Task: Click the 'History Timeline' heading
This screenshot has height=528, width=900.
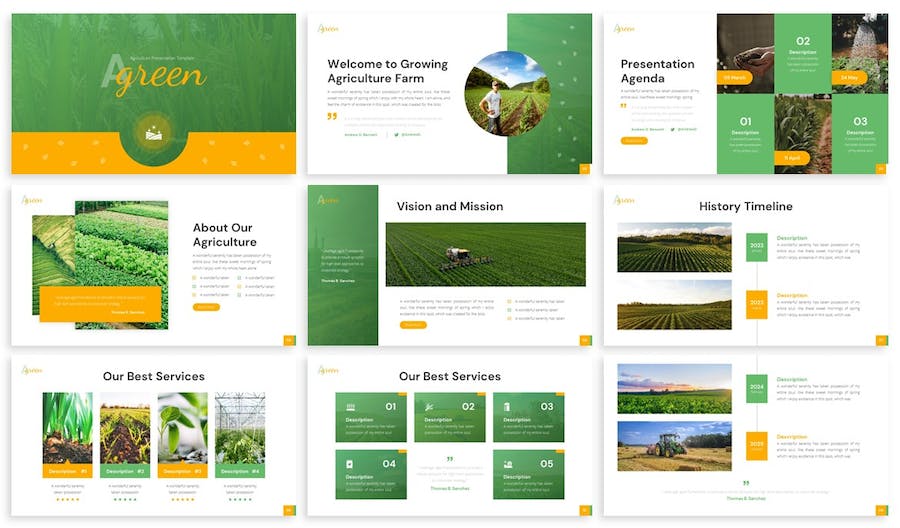Action: (746, 206)
